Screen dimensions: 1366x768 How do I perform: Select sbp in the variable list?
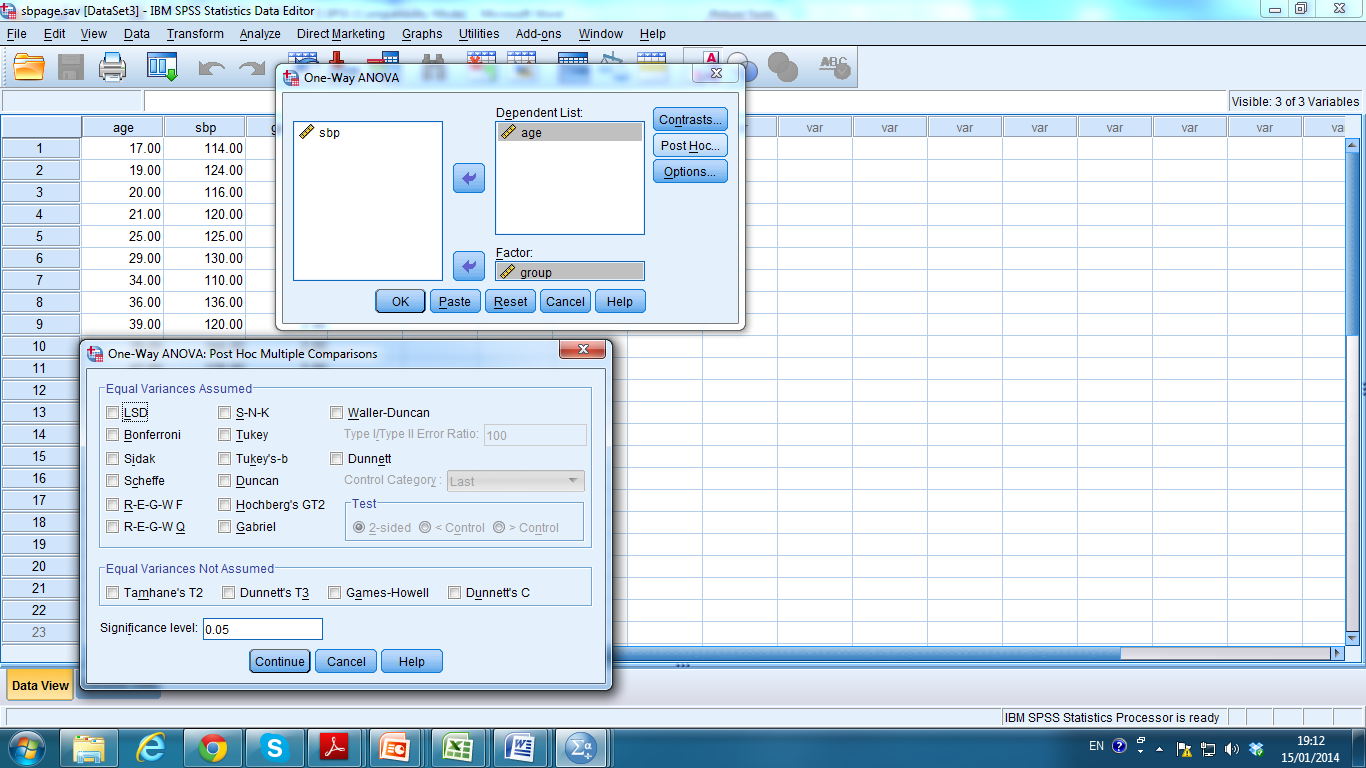pos(328,132)
